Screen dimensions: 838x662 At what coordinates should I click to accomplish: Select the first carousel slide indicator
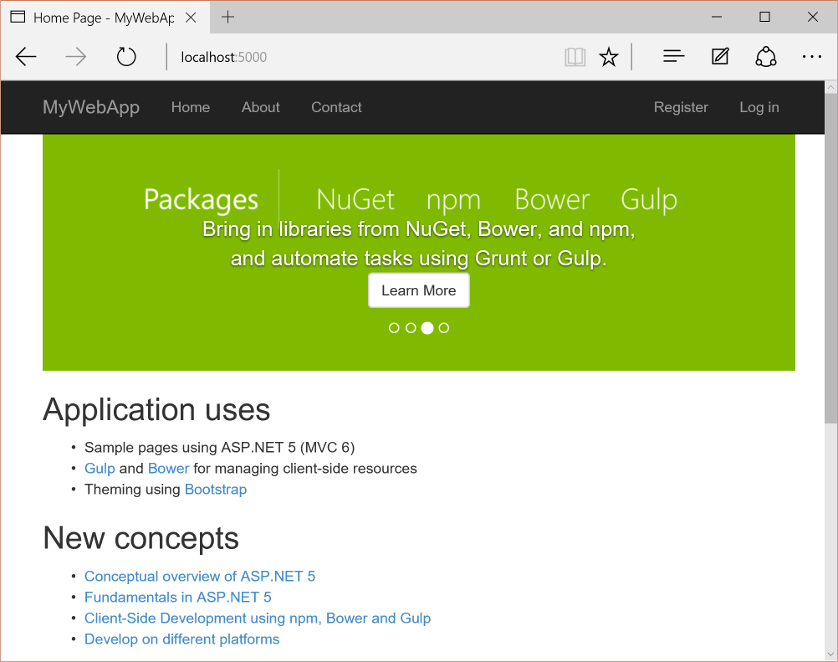pyautogui.click(x=394, y=328)
